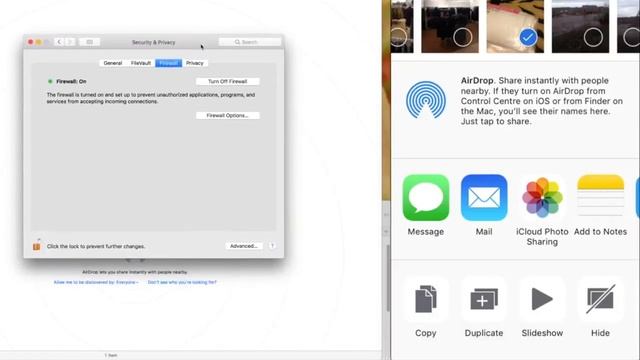Click the Advanced button
Image resolution: width=640 pixels, height=360 pixels.
point(244,246)
